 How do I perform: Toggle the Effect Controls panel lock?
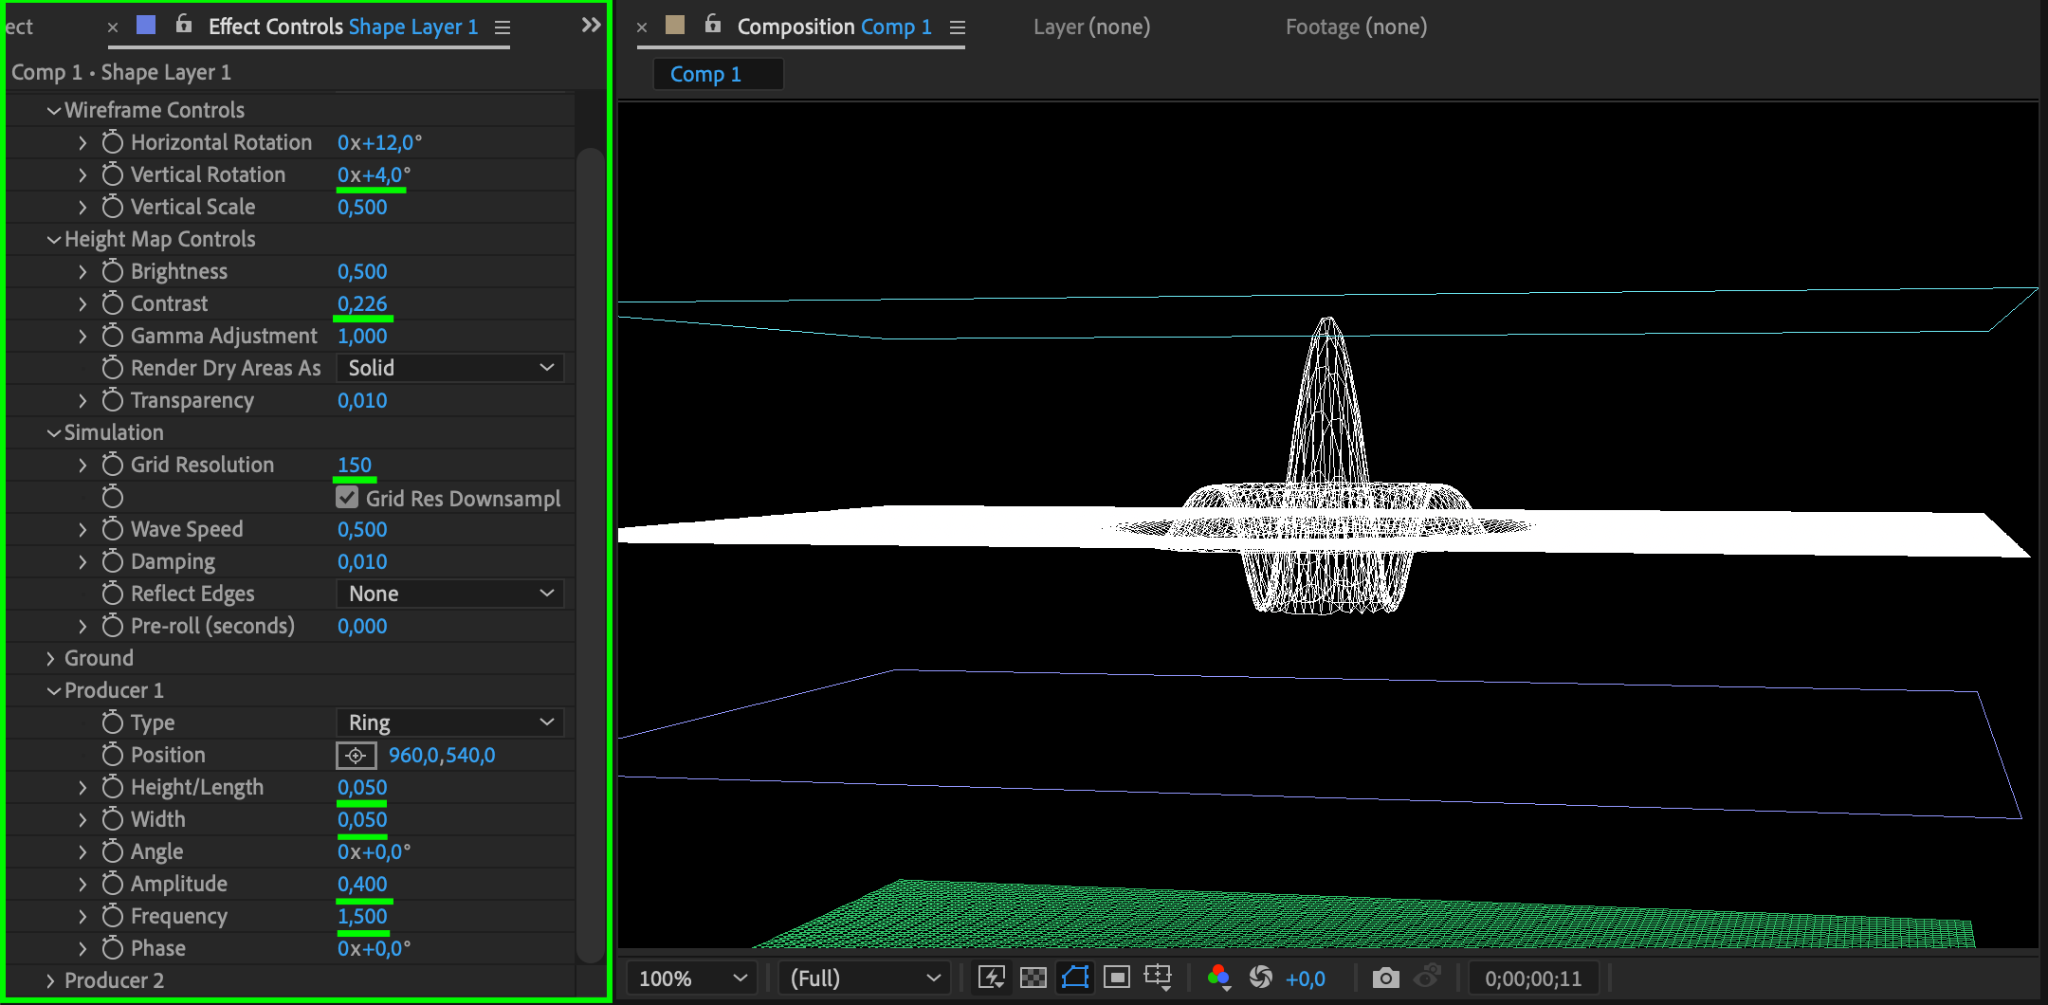coord(184,25)
